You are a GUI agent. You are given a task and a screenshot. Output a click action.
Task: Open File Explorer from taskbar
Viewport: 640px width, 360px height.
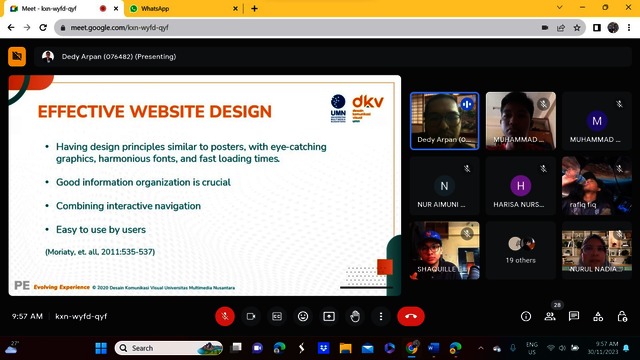[345, 348]
